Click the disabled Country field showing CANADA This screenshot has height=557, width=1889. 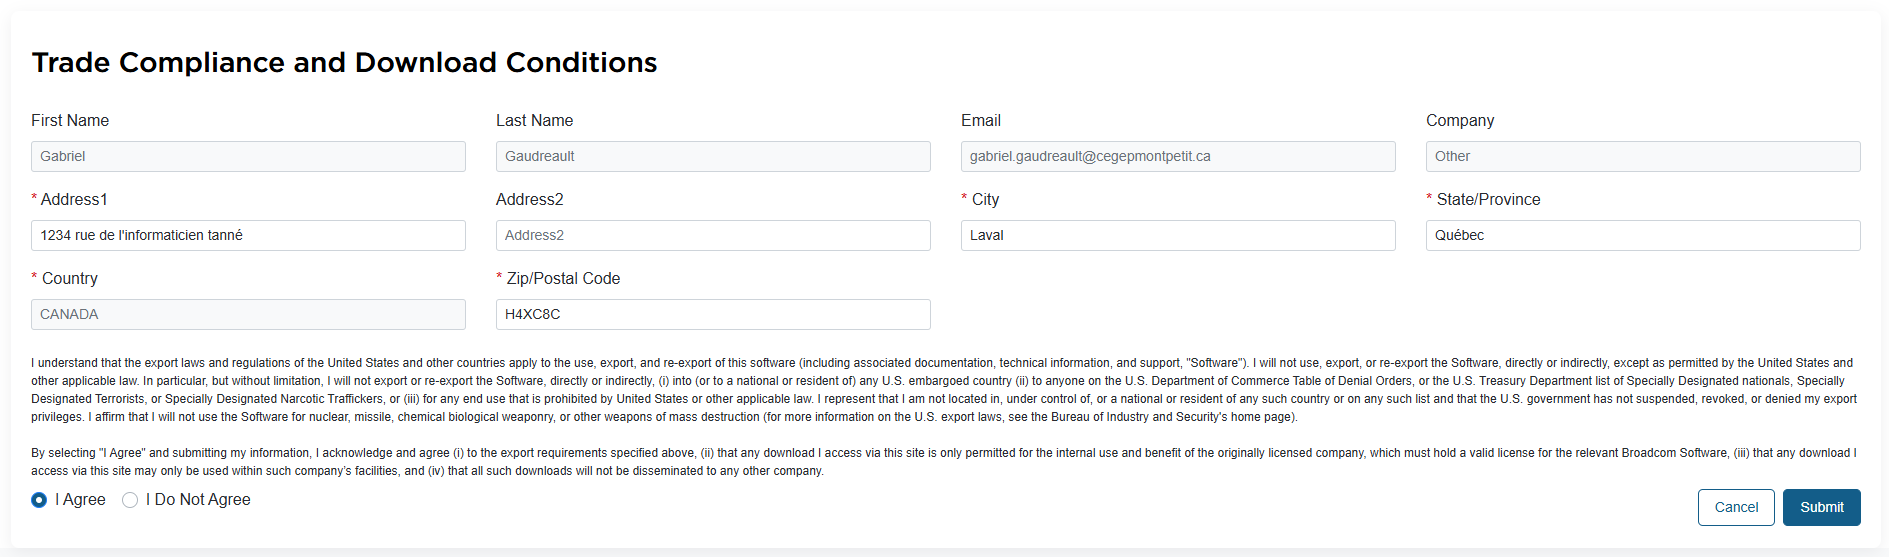pyautogui.click(x=248, y=314)
